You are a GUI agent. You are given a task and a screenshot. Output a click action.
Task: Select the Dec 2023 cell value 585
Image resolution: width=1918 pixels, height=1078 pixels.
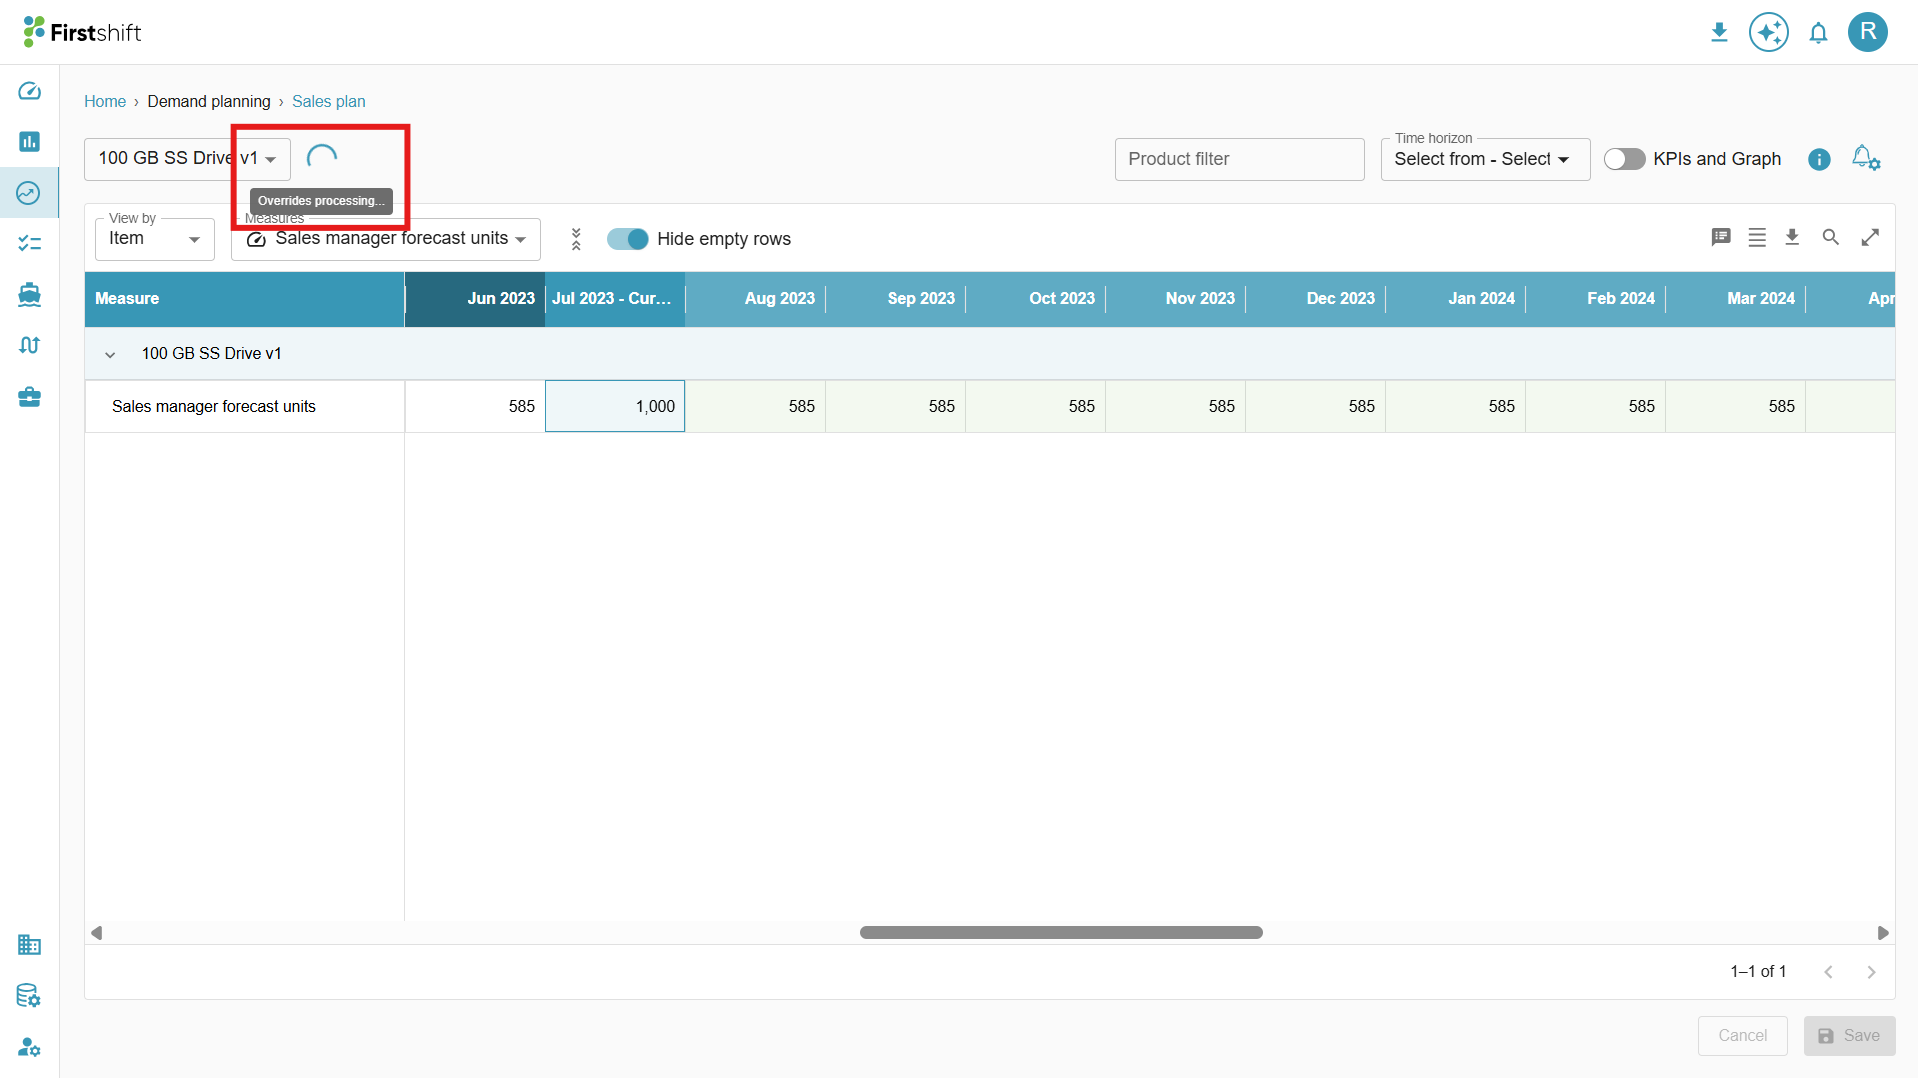coord(1315,406)
